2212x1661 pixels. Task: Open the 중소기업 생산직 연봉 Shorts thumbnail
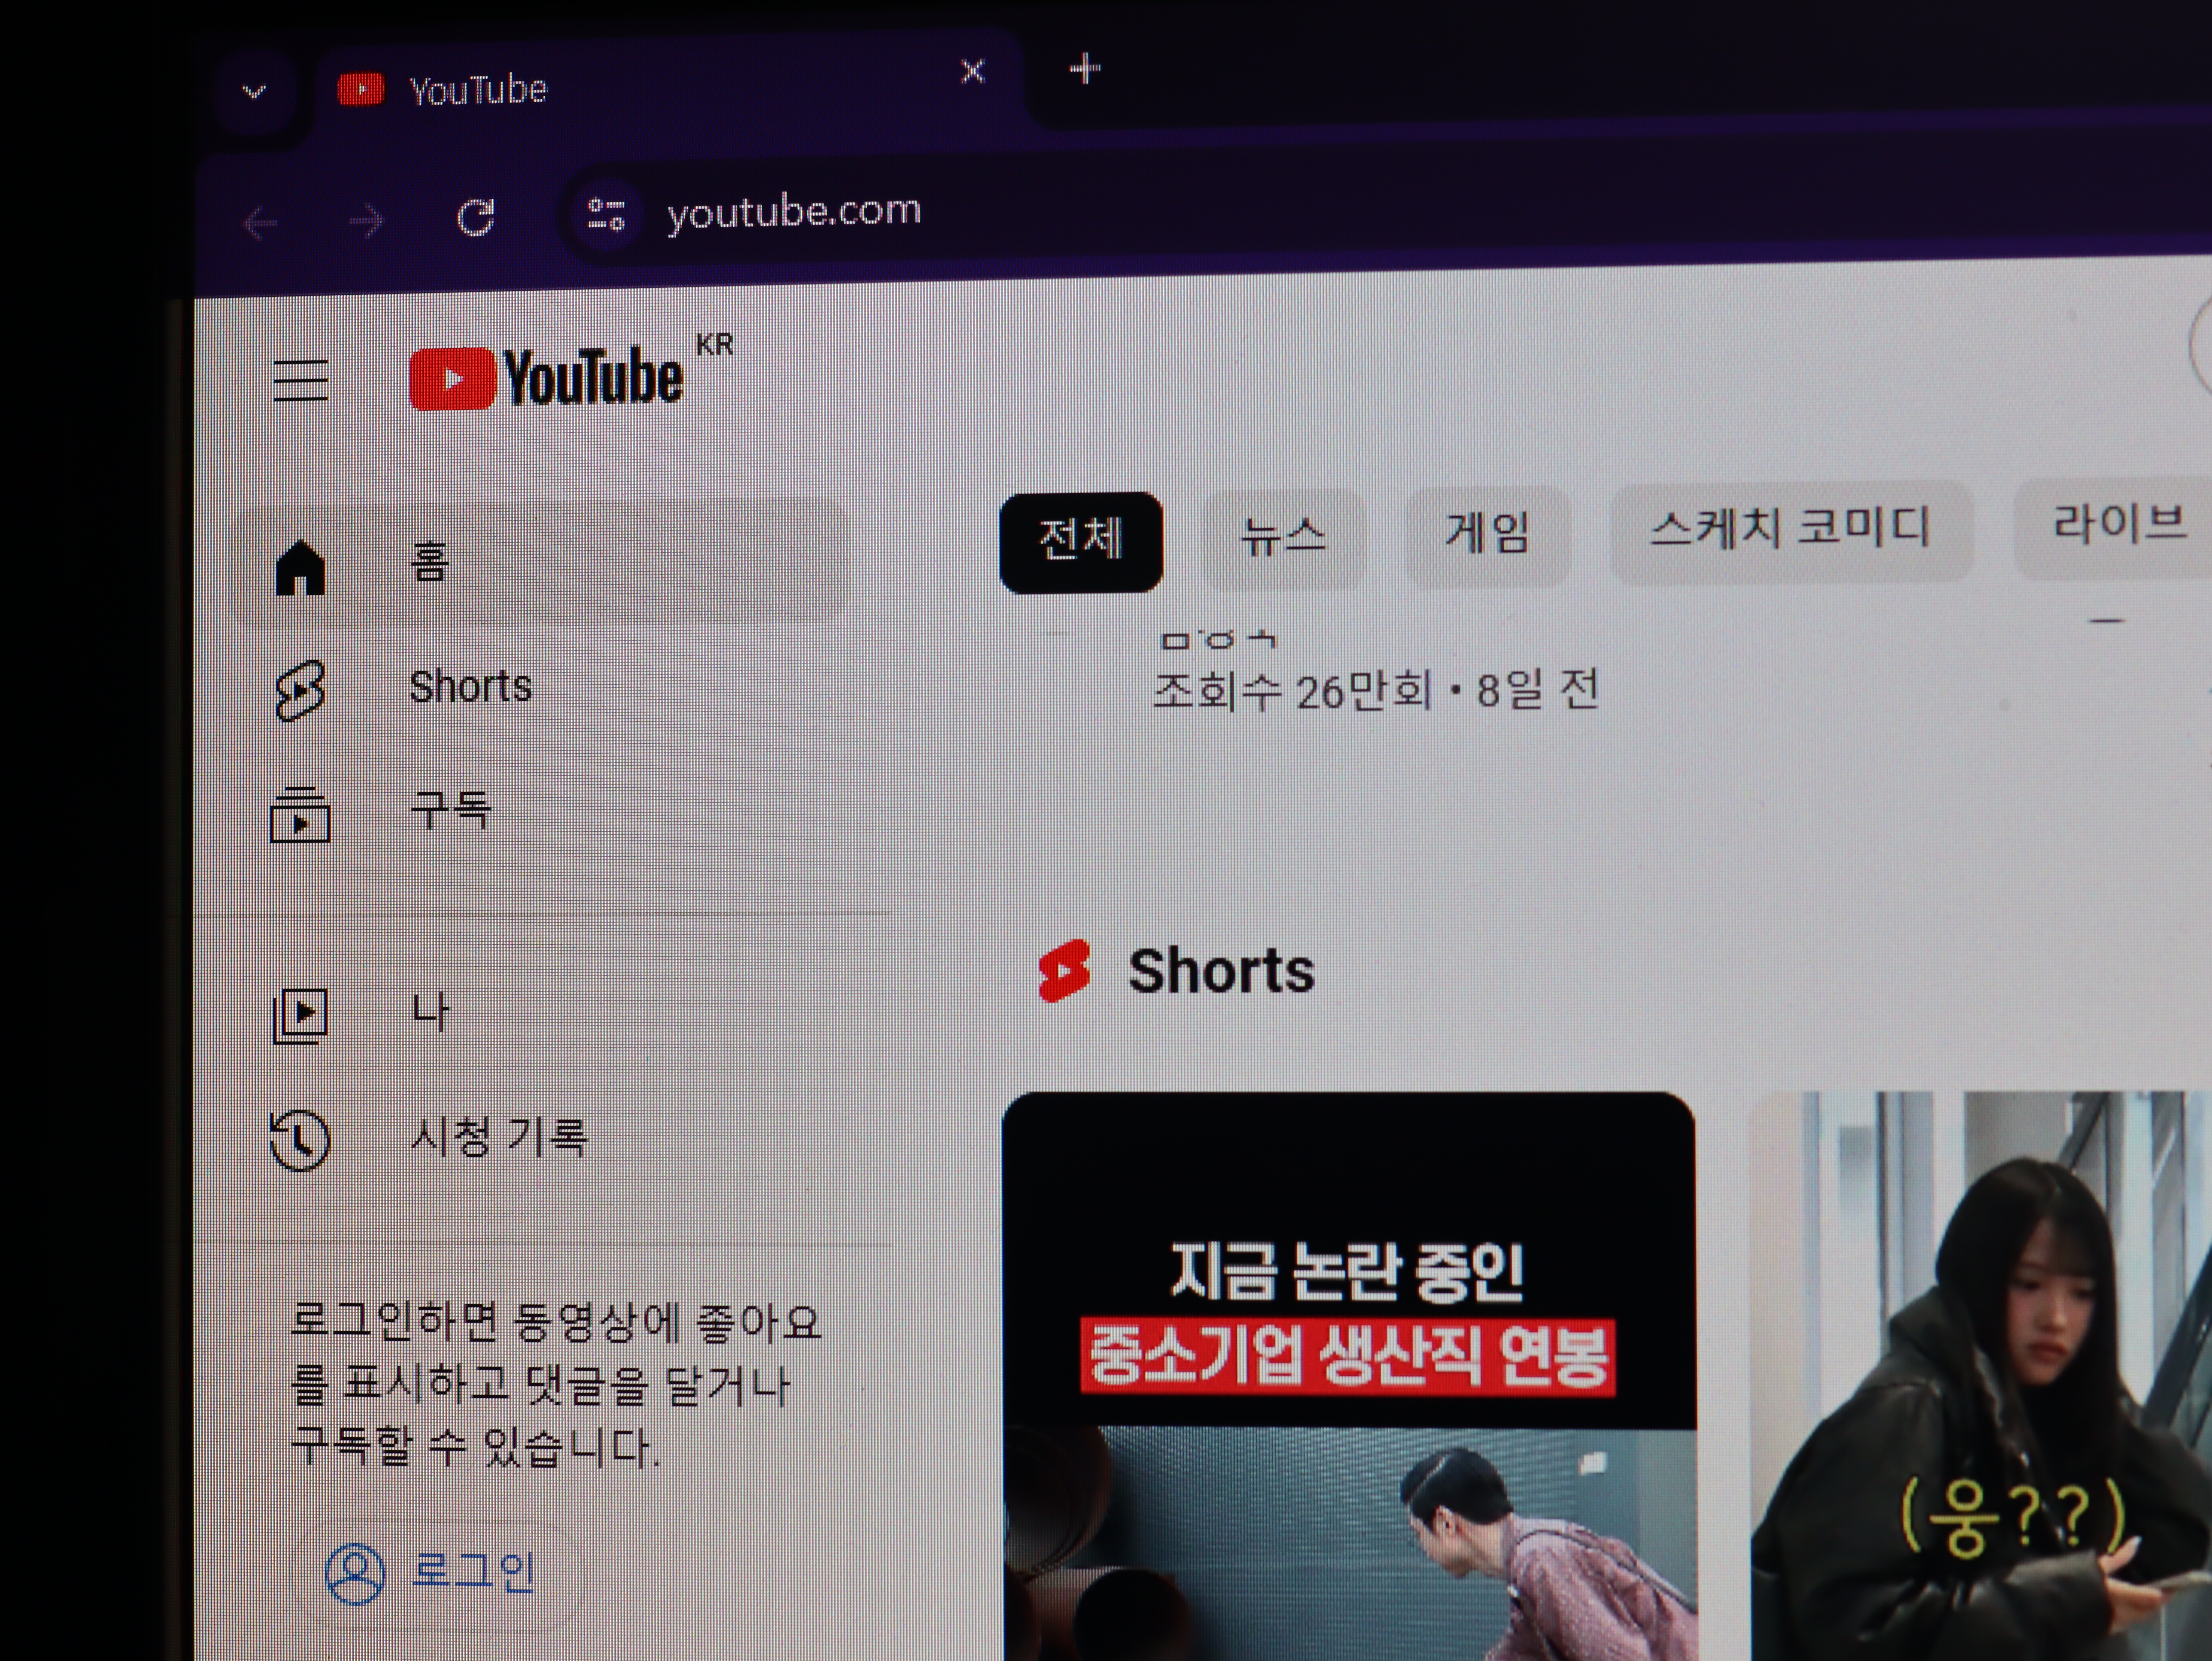point(1348,1380)
